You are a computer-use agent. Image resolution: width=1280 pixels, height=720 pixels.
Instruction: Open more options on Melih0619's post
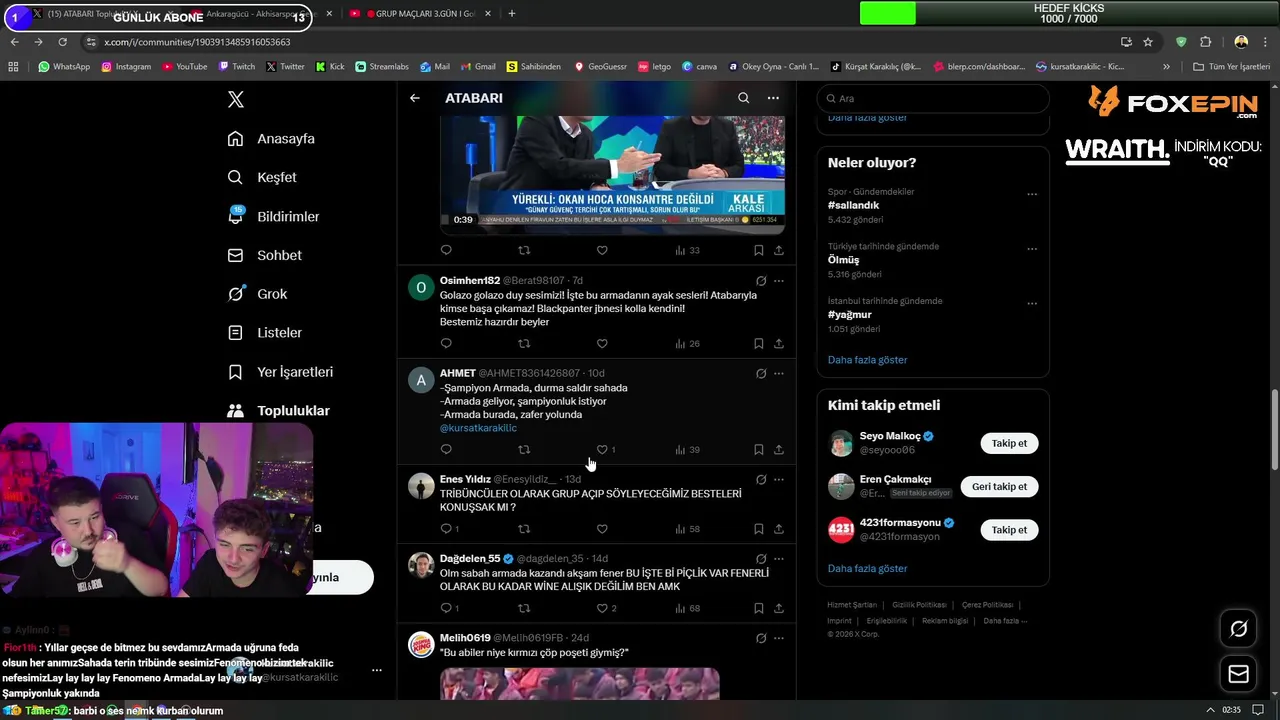click(x=779, y=638)
